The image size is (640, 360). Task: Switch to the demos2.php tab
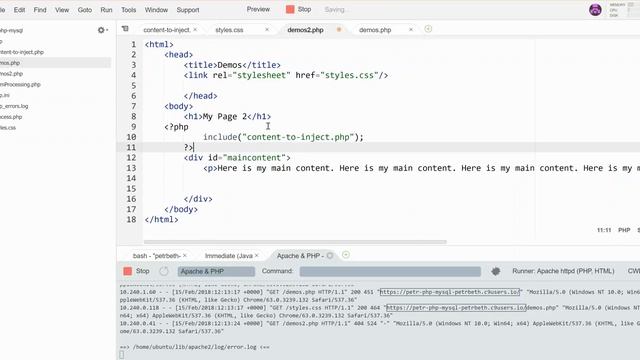(305, 30)
